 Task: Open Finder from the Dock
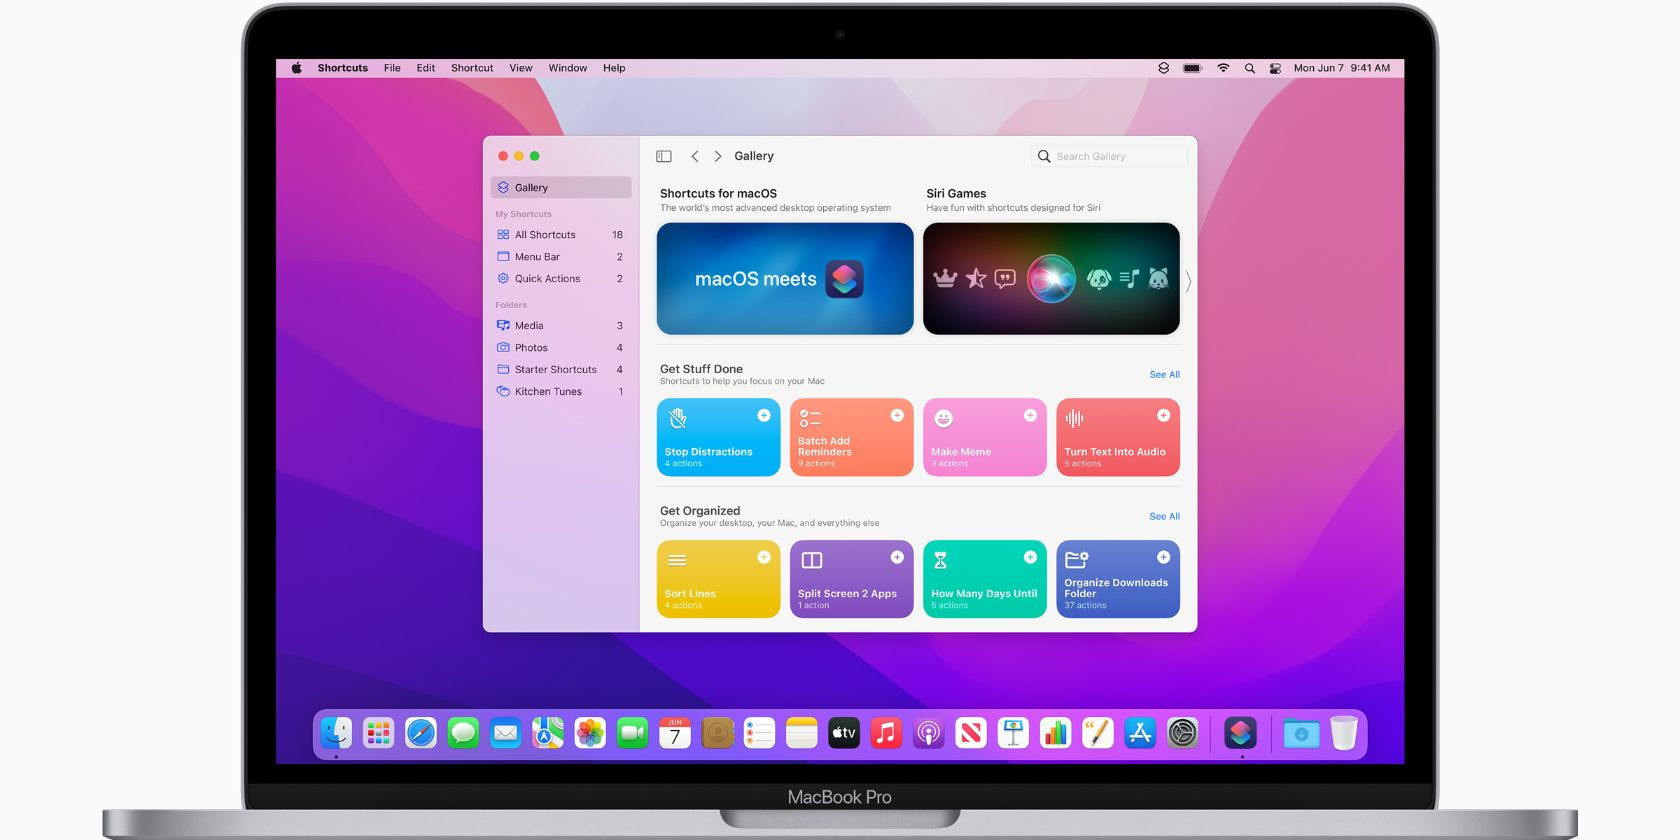click(336, 734)
